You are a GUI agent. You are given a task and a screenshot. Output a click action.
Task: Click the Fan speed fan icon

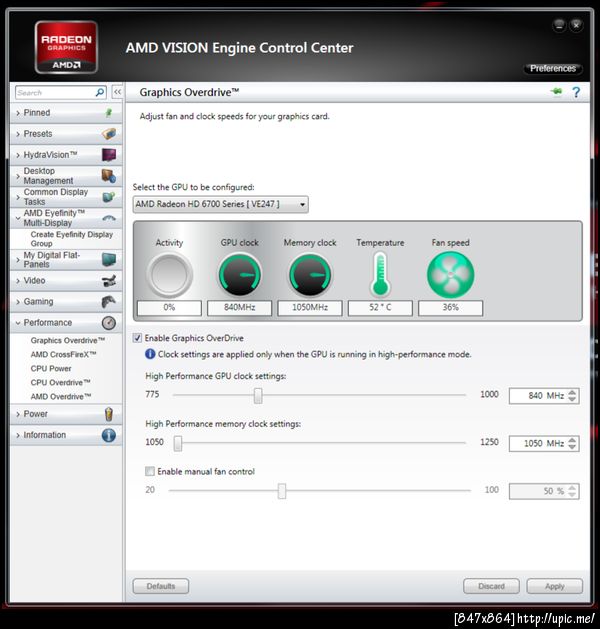point(450,275)
